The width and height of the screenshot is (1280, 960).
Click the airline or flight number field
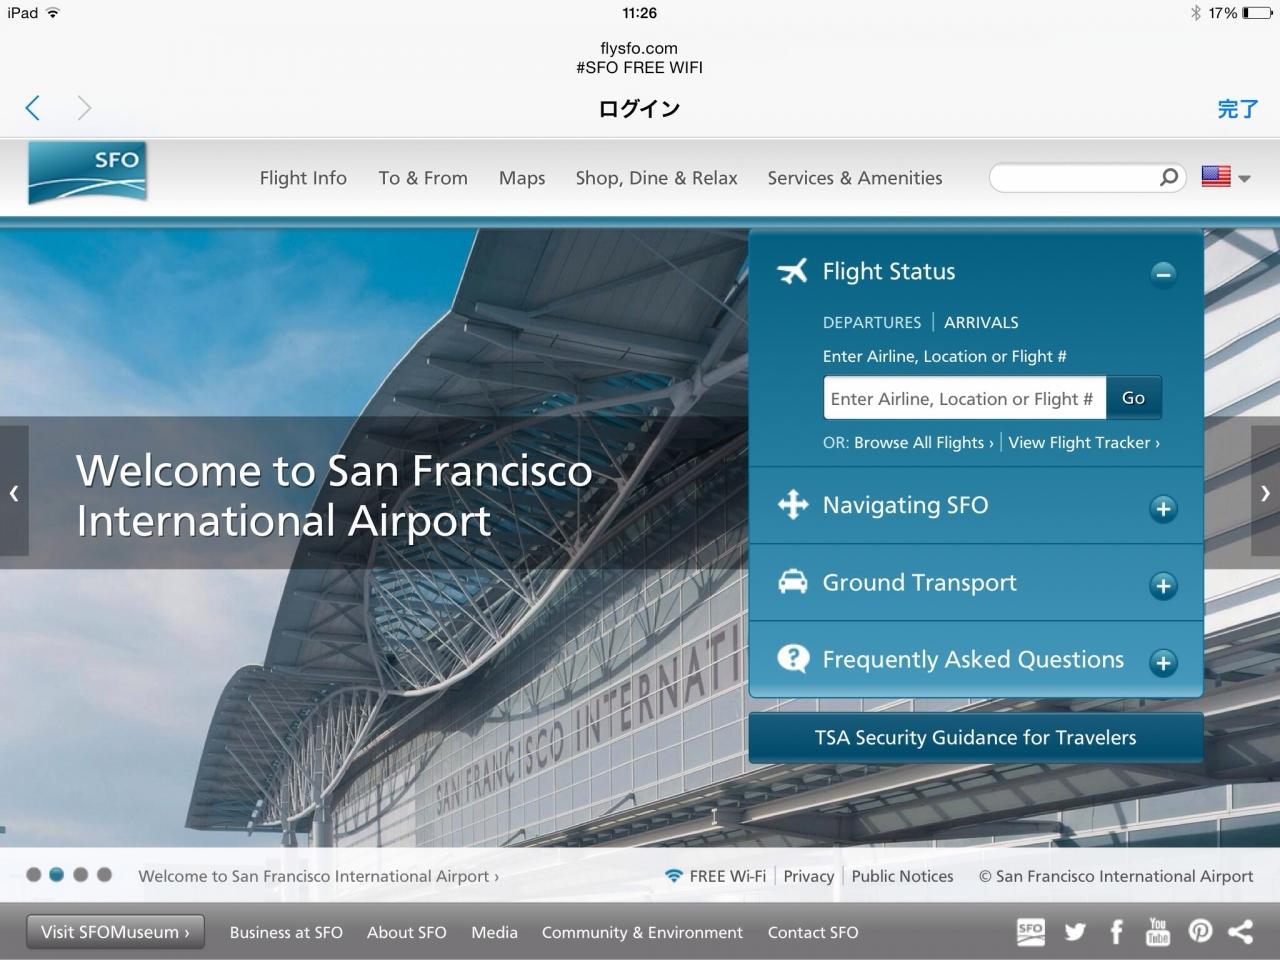click(964, 398)
